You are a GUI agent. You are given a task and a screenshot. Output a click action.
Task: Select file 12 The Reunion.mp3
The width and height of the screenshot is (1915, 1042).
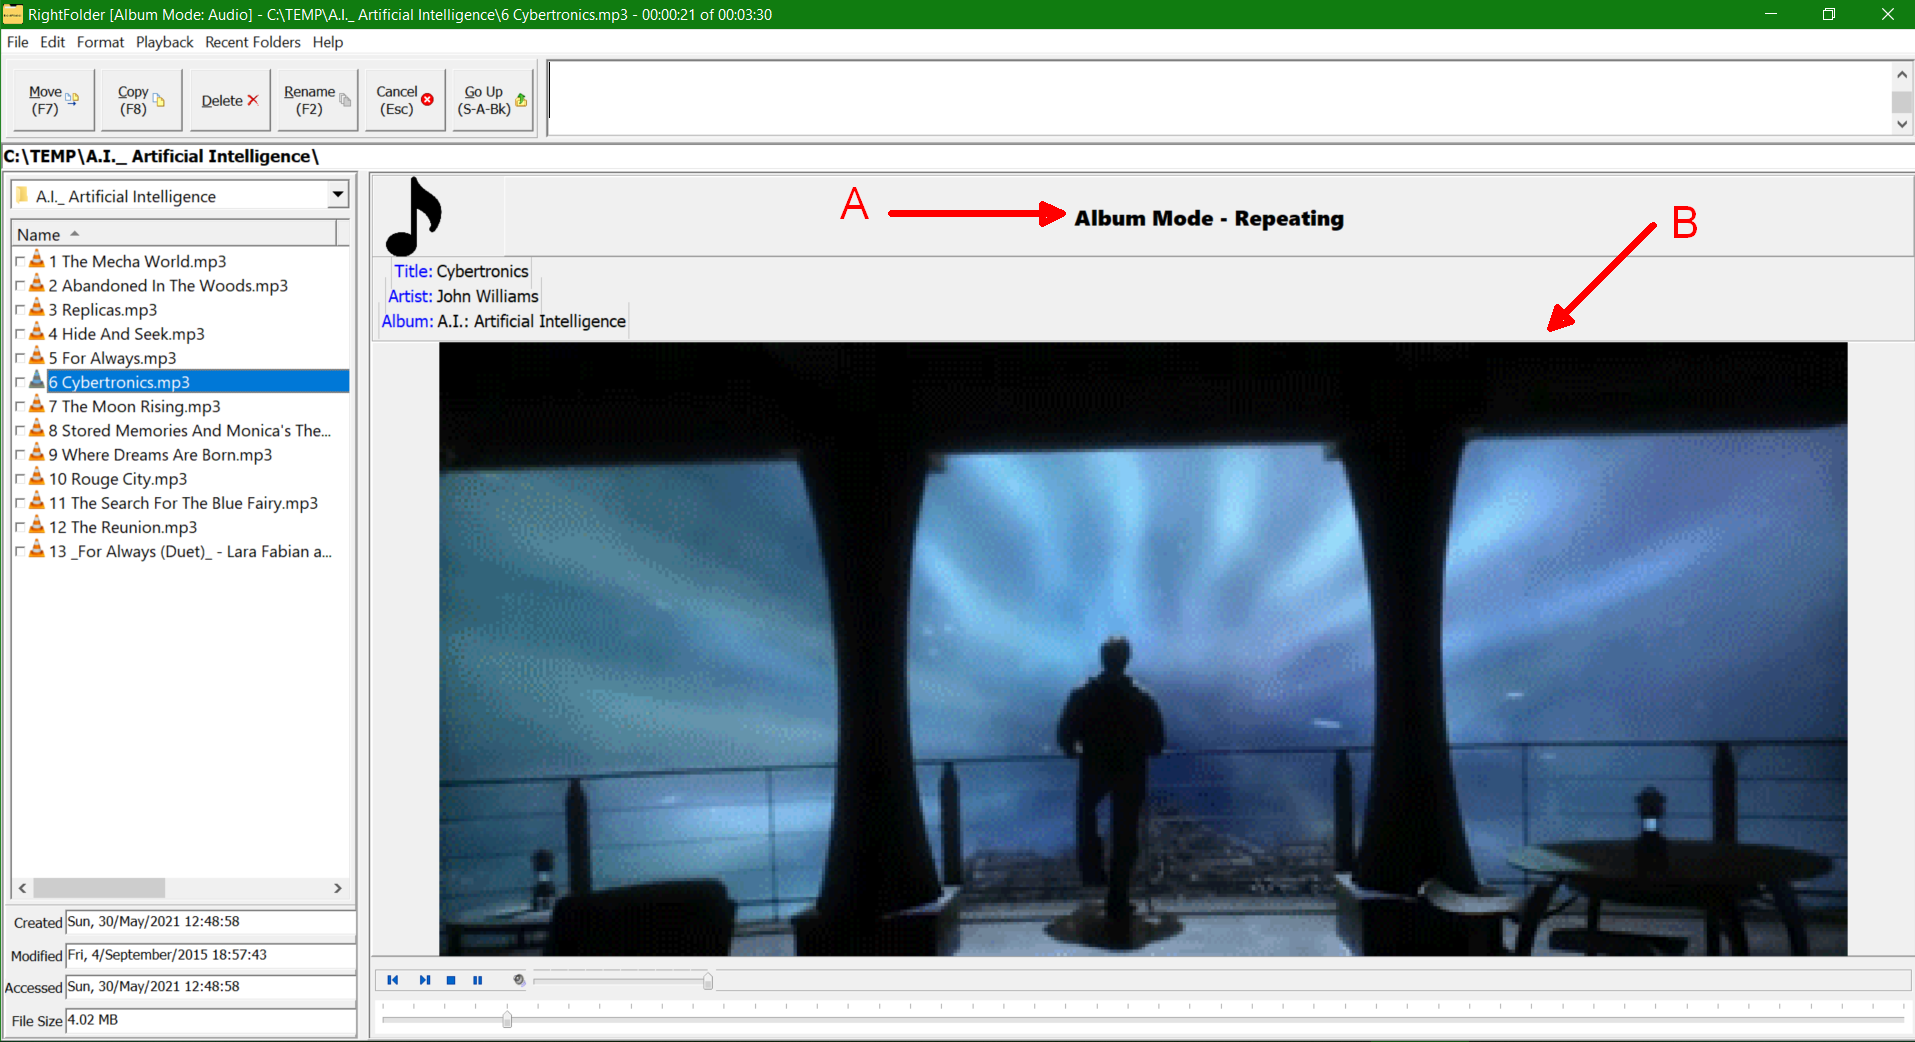123,527
